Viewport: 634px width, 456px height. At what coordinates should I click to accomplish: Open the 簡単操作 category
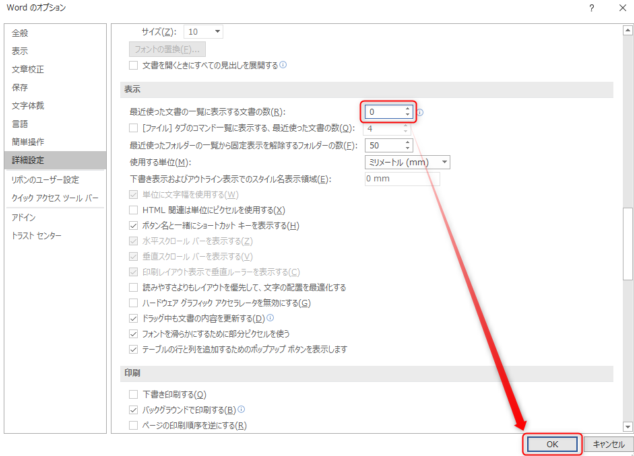(x=28, y=142)
